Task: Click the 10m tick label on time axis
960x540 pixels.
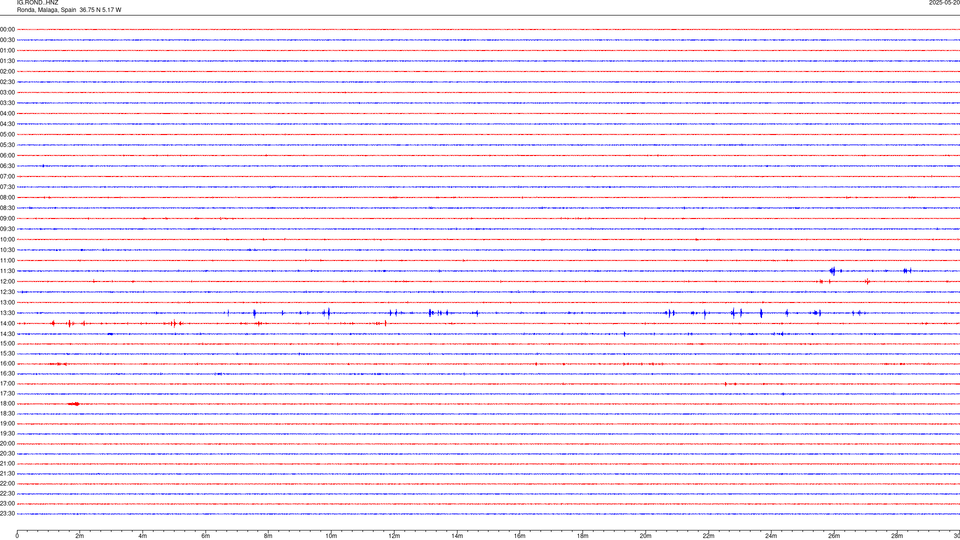Action: (x=331, y=536)
